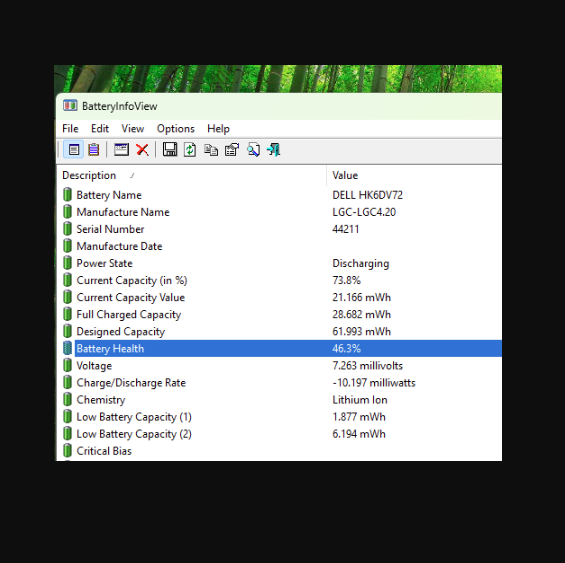The height and width of the screenshot is (563, 565).
Task: Click the BatteryInfoView title bar app icon
Action: 70,106
